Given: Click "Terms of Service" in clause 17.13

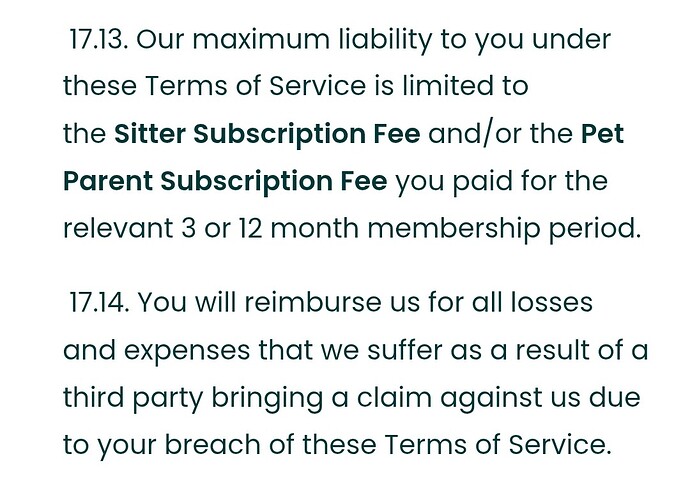Looking at the screenshot, I should 256,87.
